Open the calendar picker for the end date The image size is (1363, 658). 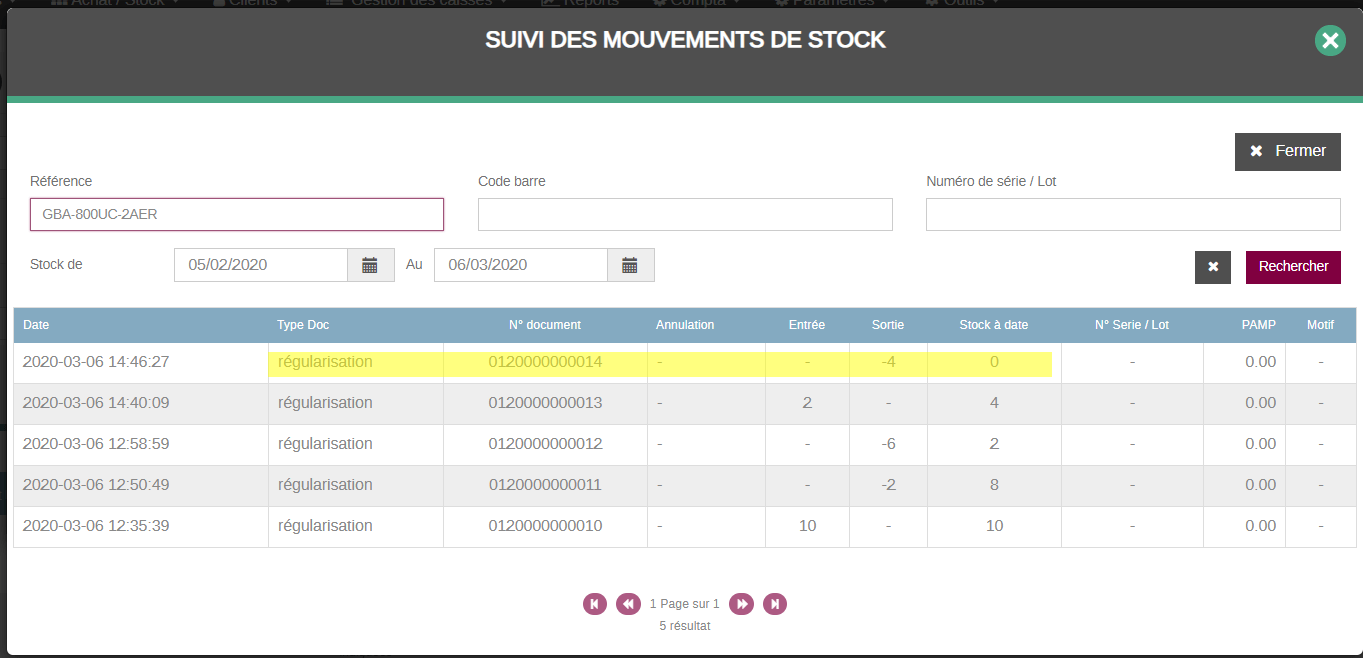(630, 265)
